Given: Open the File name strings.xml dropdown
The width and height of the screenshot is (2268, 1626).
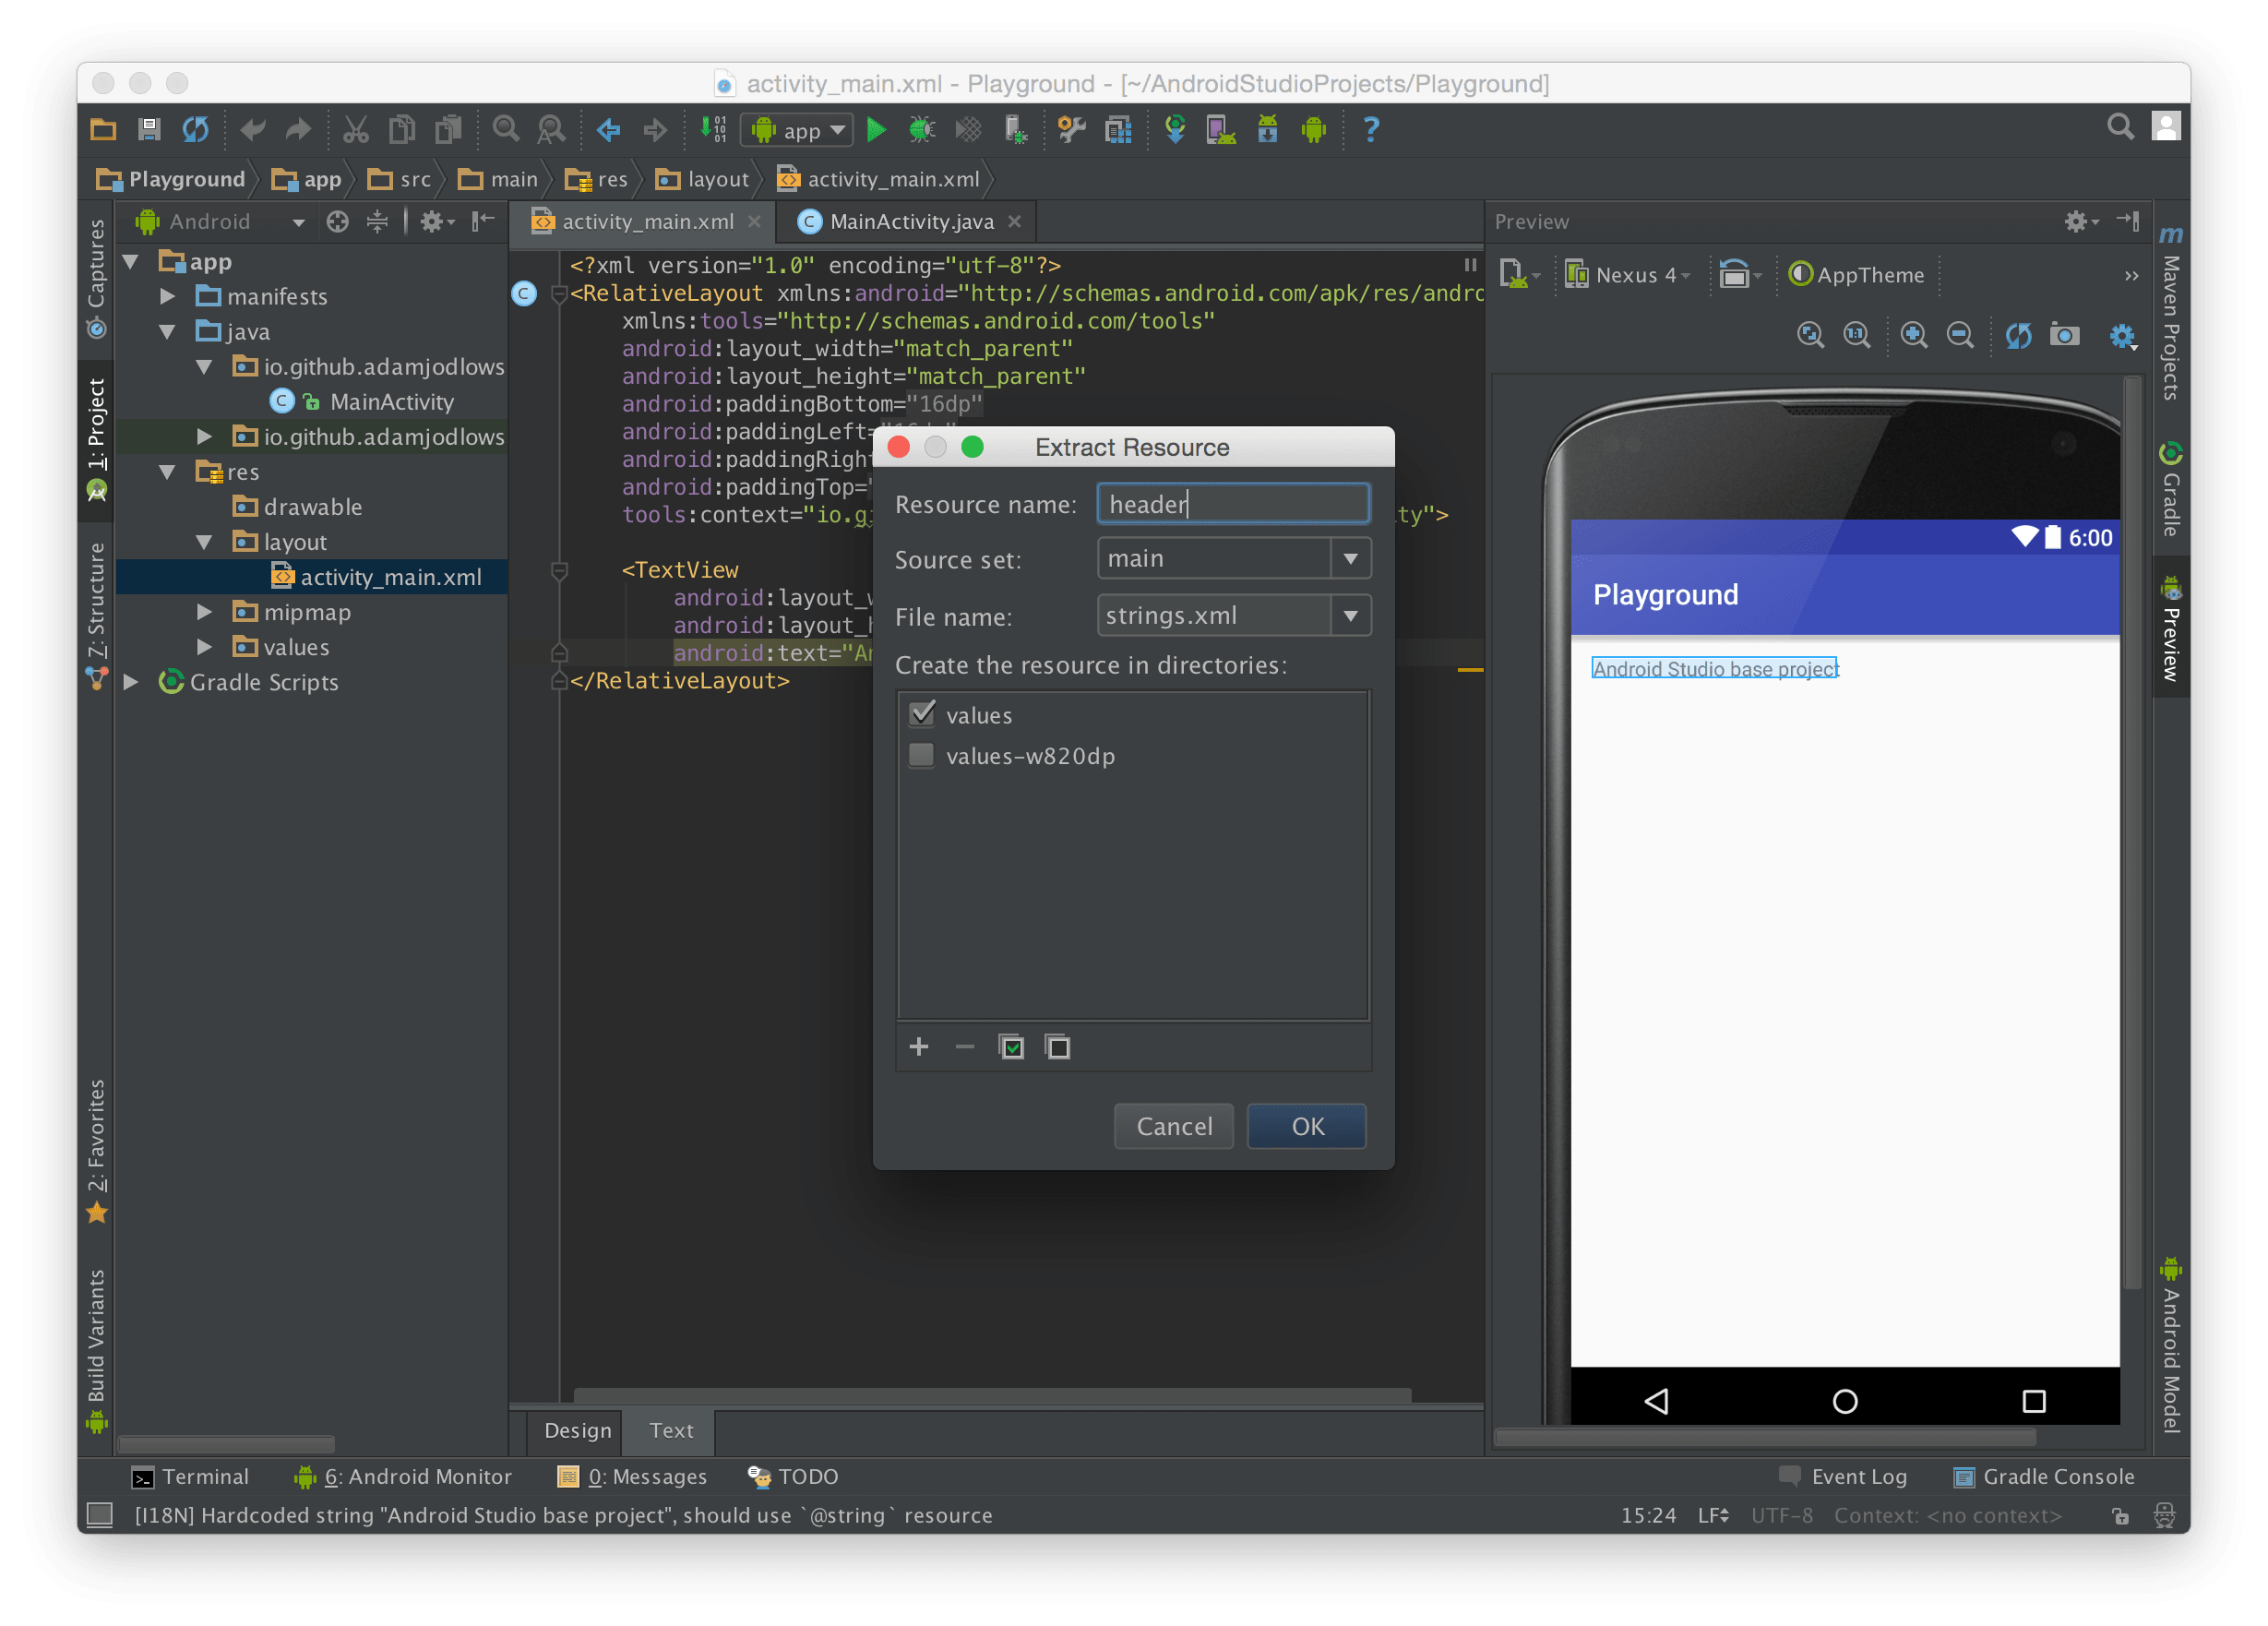Looking at the screenshot, I should [1350, 616].
